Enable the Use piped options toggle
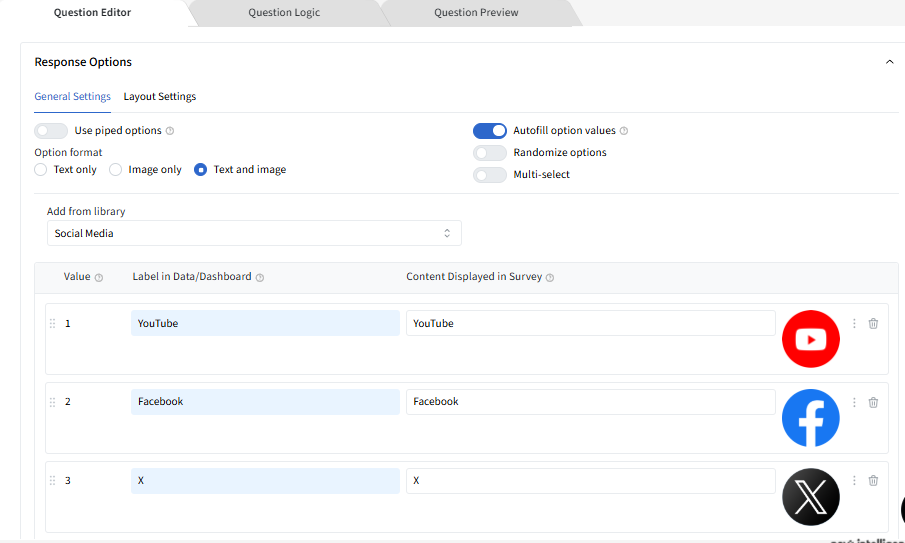 tap(51, 131)
